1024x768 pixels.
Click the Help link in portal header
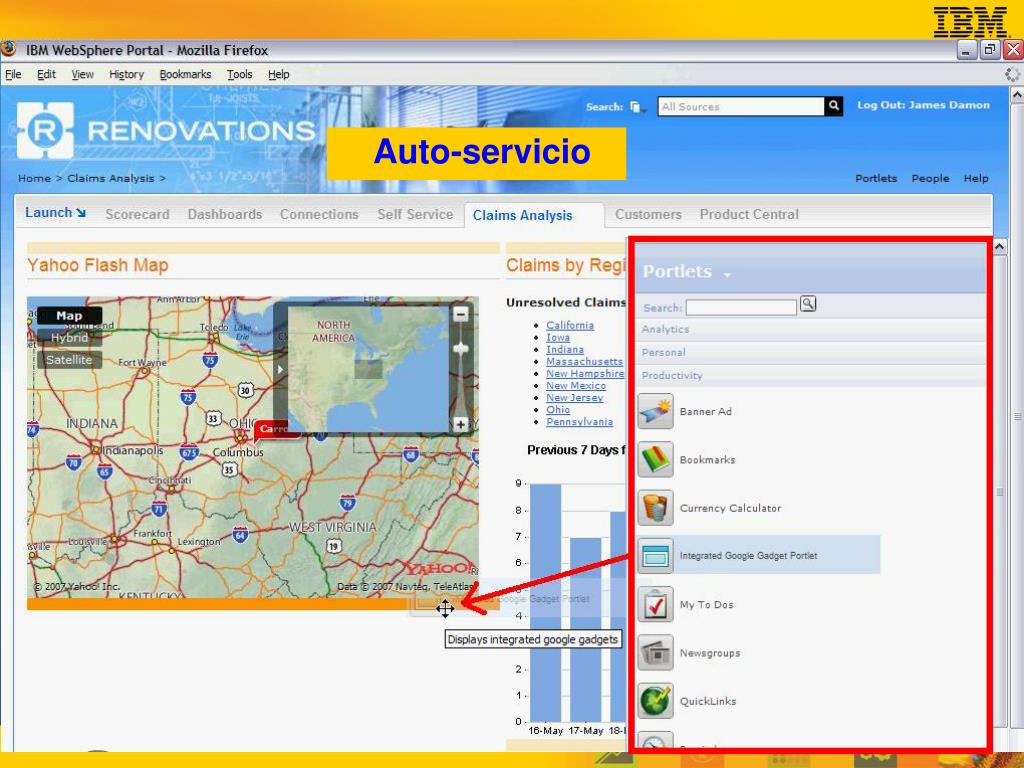976,178
